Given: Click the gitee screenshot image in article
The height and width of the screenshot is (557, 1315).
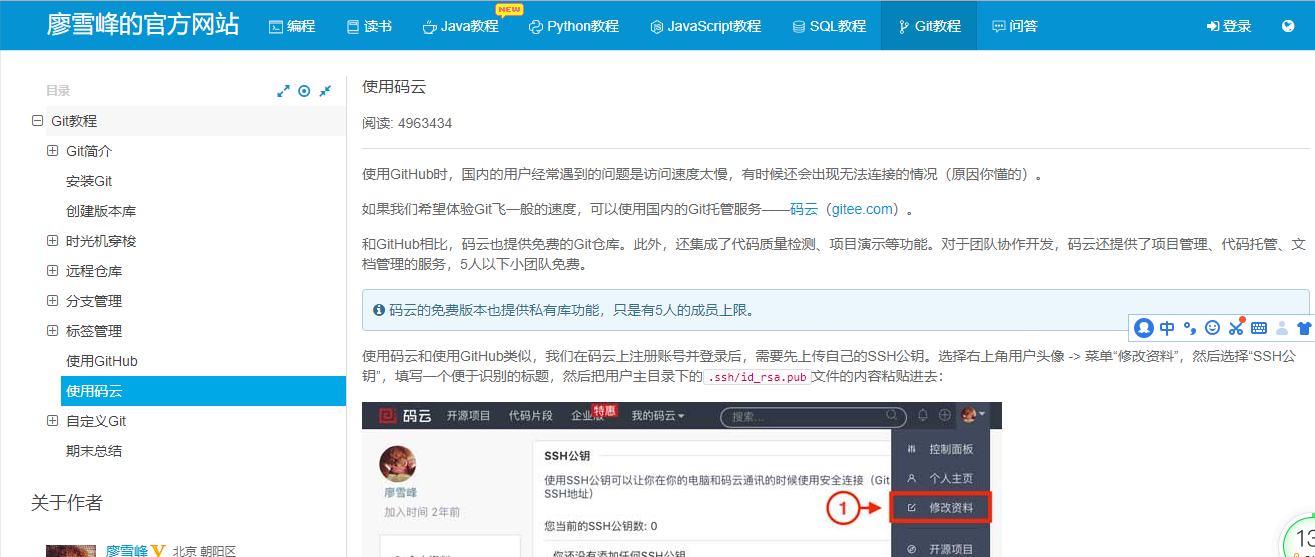Looking at the screenshot, I should click(x=682, y=480).
